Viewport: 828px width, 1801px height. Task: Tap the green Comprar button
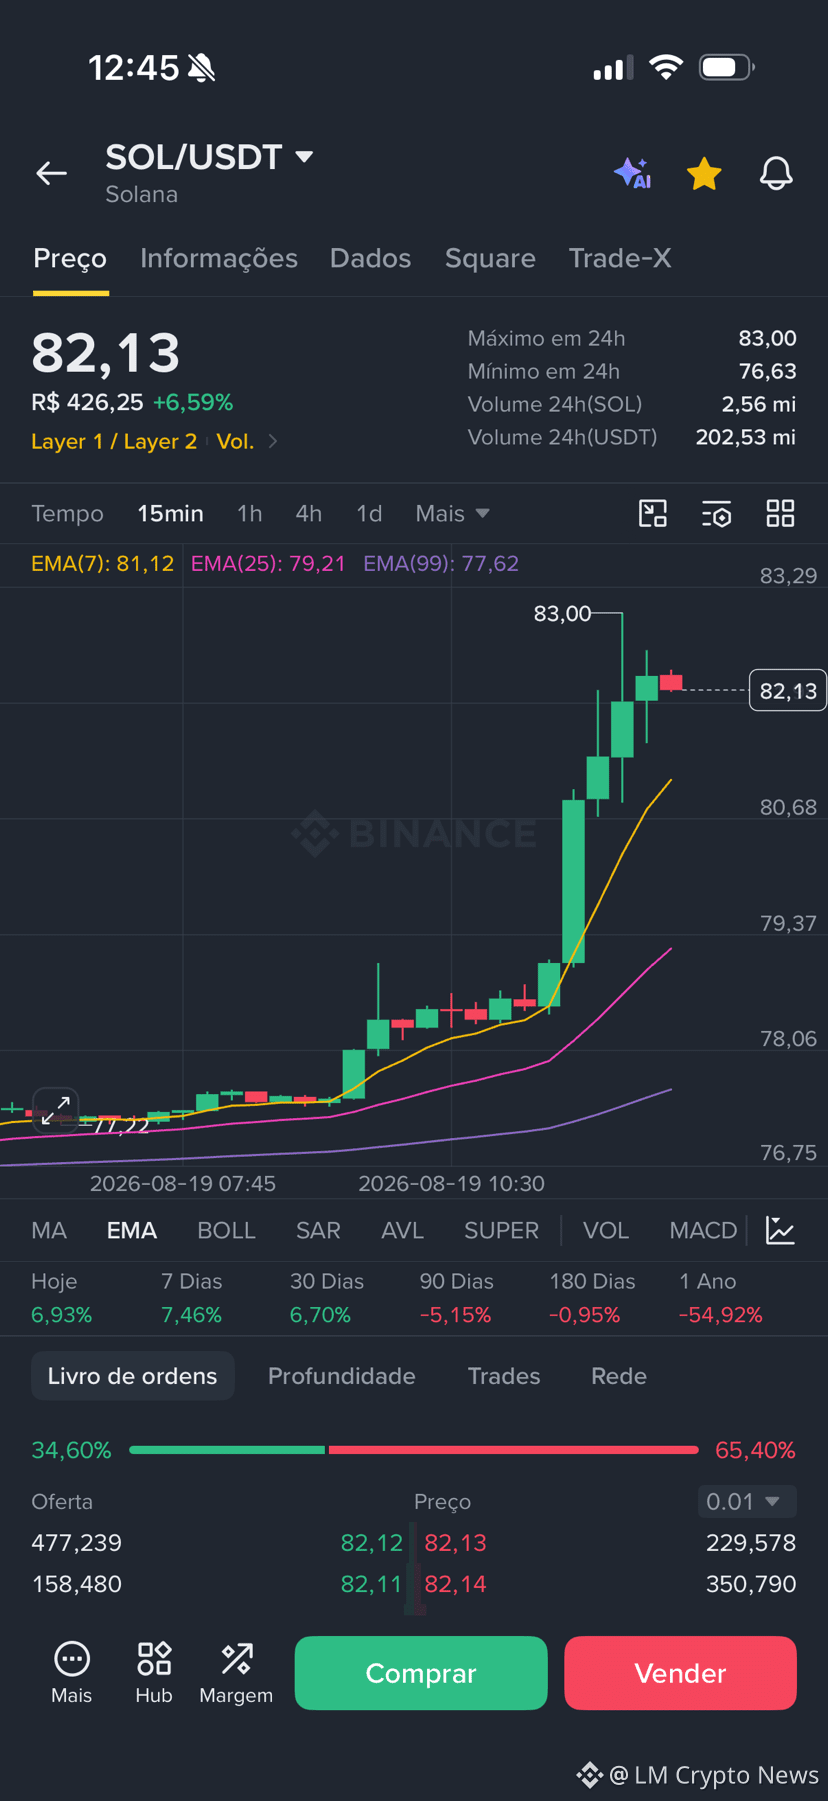pos(421,1673)
